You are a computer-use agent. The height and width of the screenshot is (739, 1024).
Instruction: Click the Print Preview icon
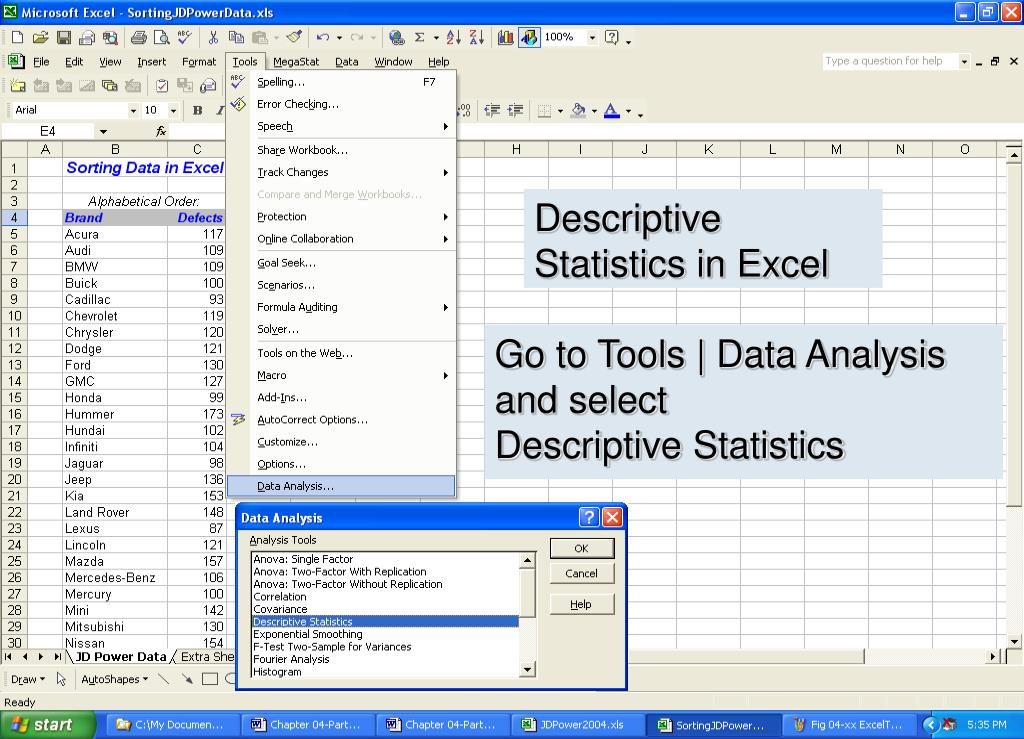(x=161, y=37)
